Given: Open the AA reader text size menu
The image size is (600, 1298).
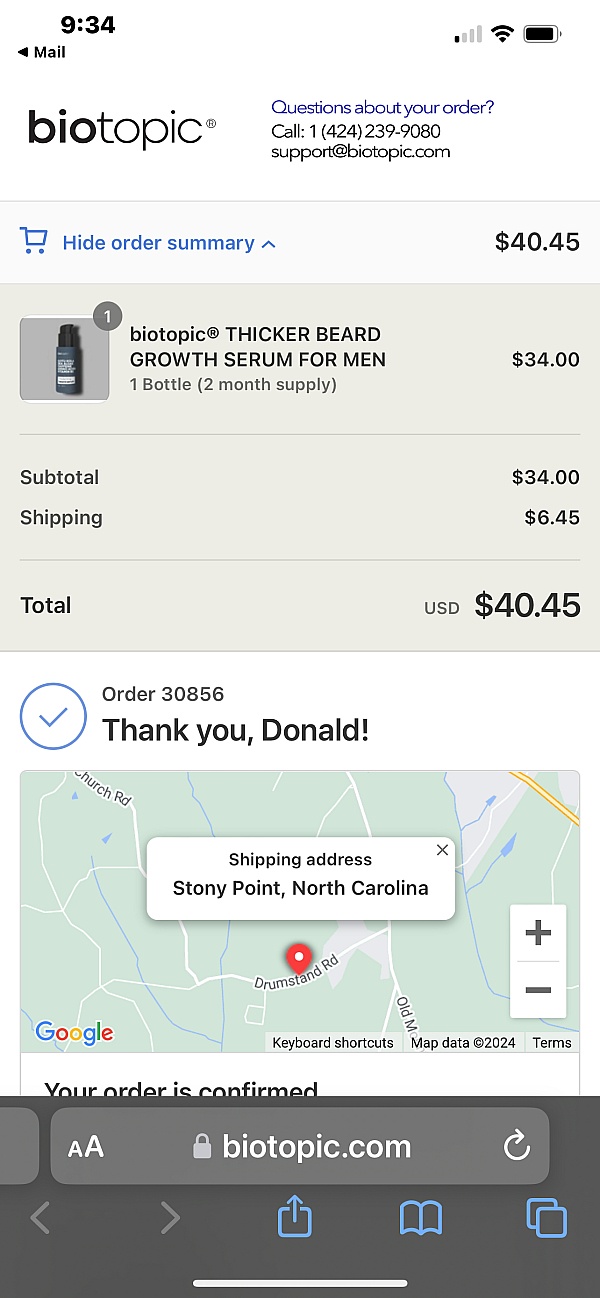Looking at the screenshot, I should point(86,1147).
